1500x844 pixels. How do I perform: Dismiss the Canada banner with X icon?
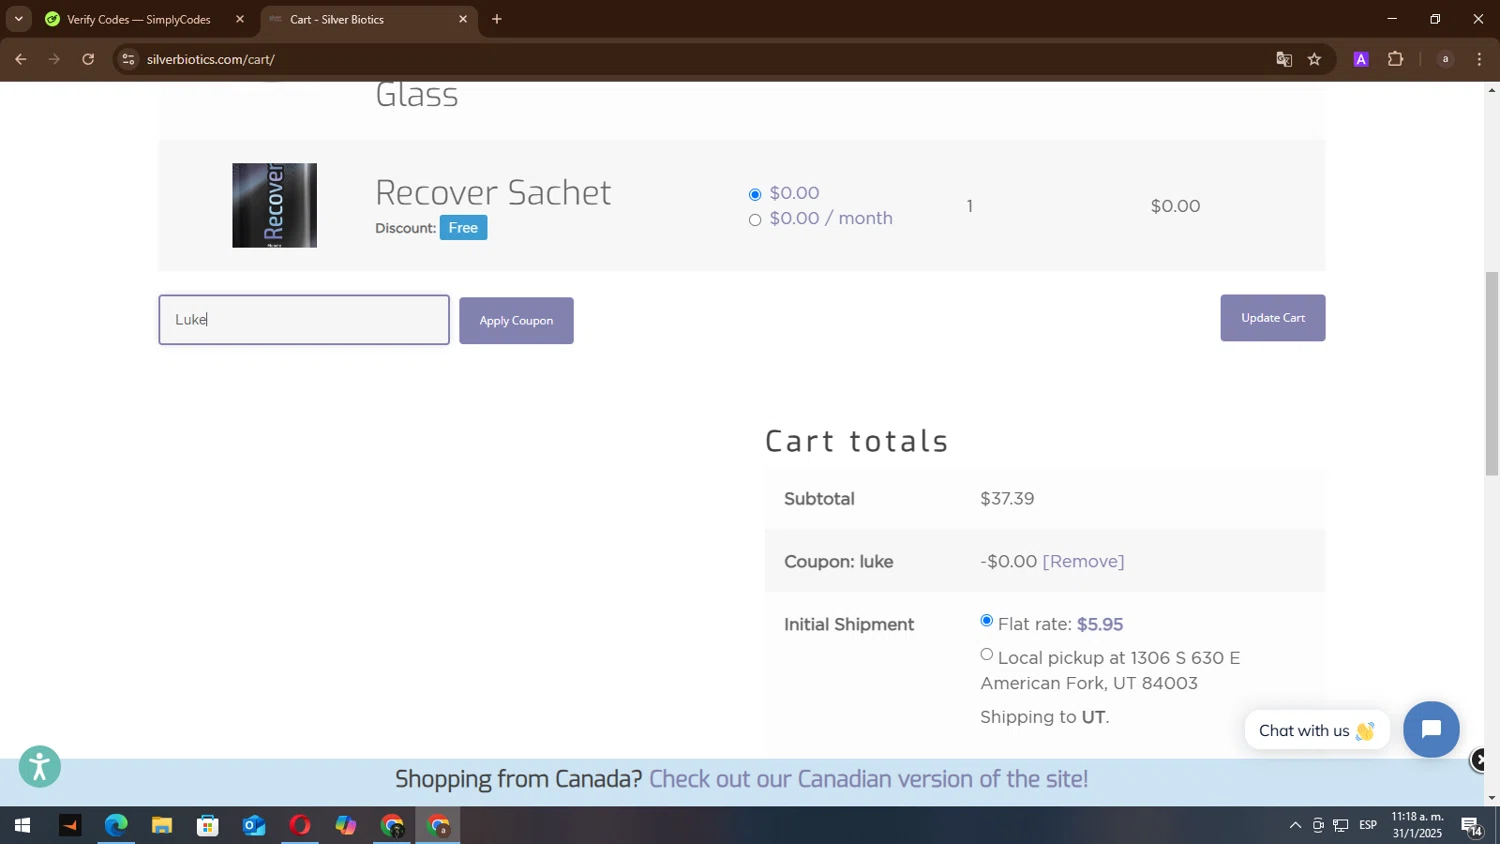coord(1481,761)
